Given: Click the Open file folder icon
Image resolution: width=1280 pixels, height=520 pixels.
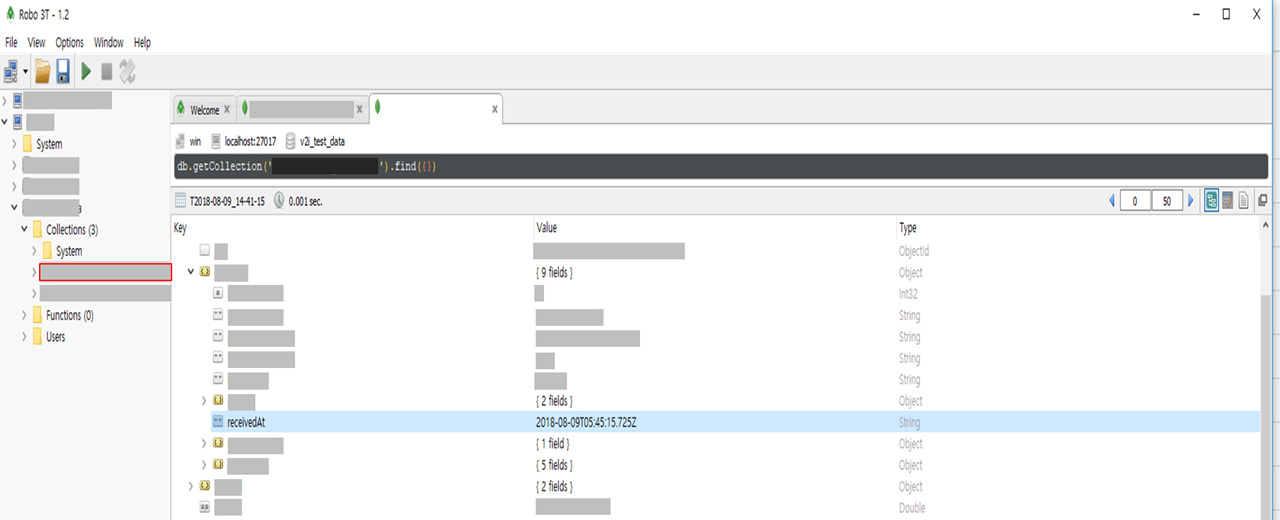Looking at the screenshot, I should pyautogui.click(x=42, y=71).
